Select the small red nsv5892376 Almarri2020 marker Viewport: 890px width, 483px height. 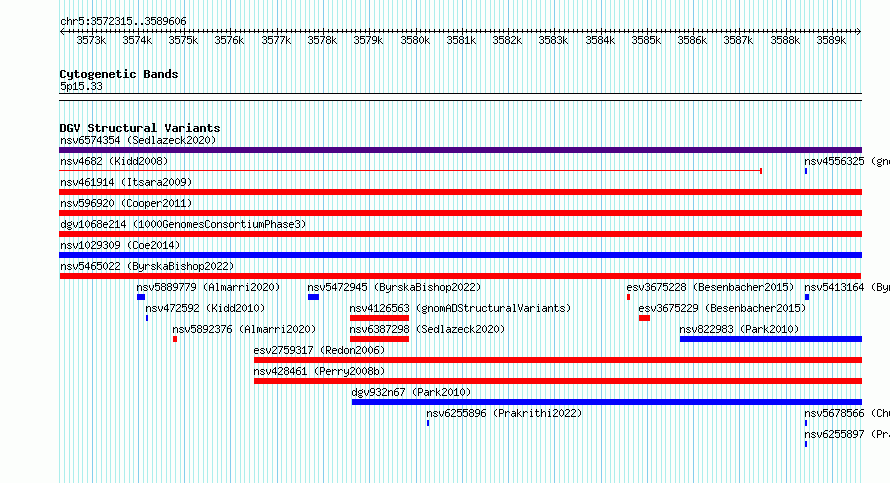pos(175,339)
